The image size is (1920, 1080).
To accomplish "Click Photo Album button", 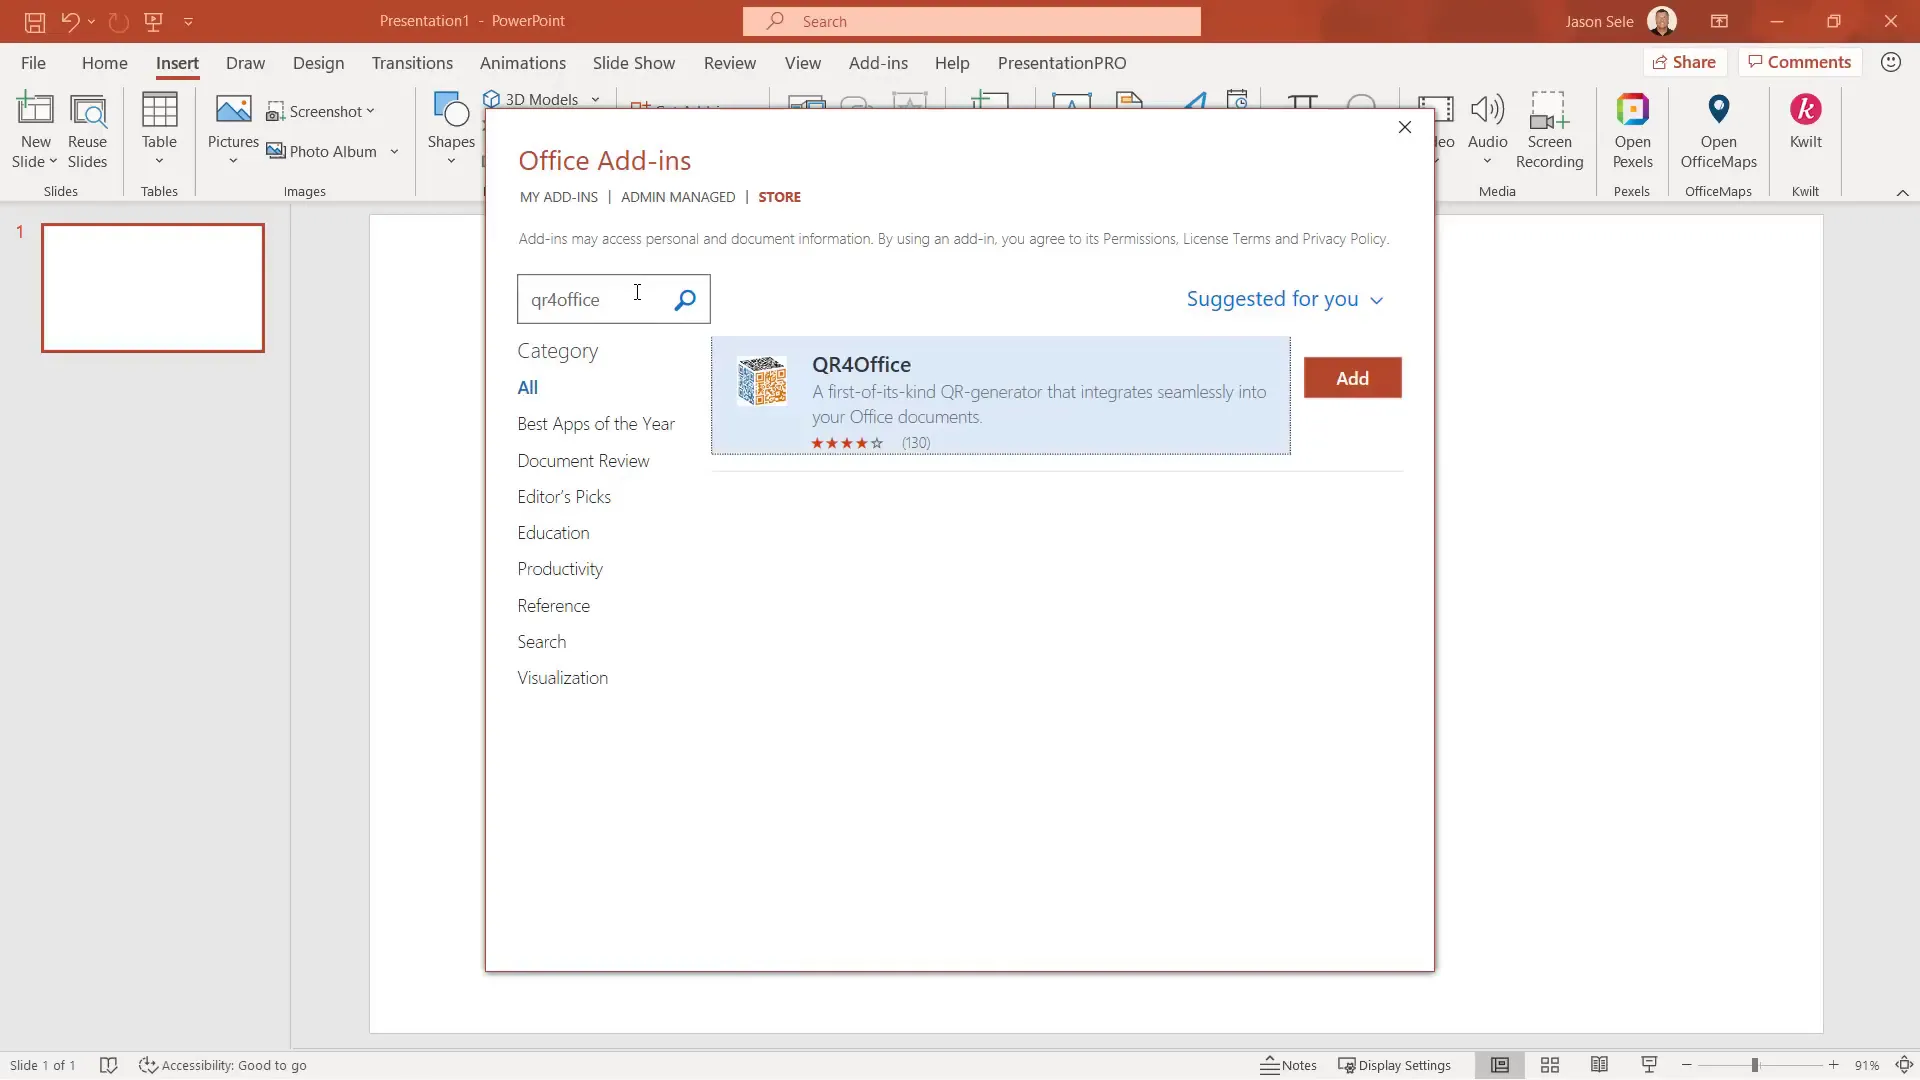I will (322, 151).
